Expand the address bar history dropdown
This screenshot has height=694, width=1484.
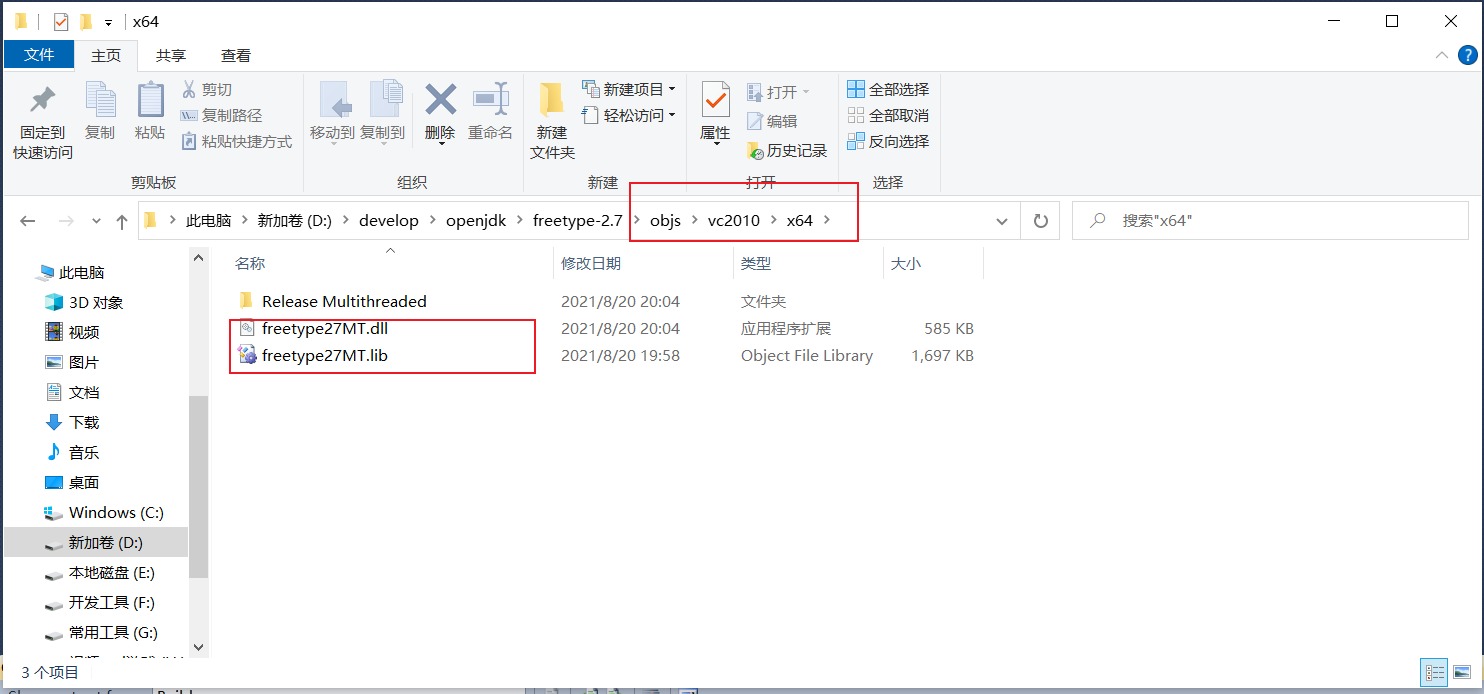[1001, 221]
